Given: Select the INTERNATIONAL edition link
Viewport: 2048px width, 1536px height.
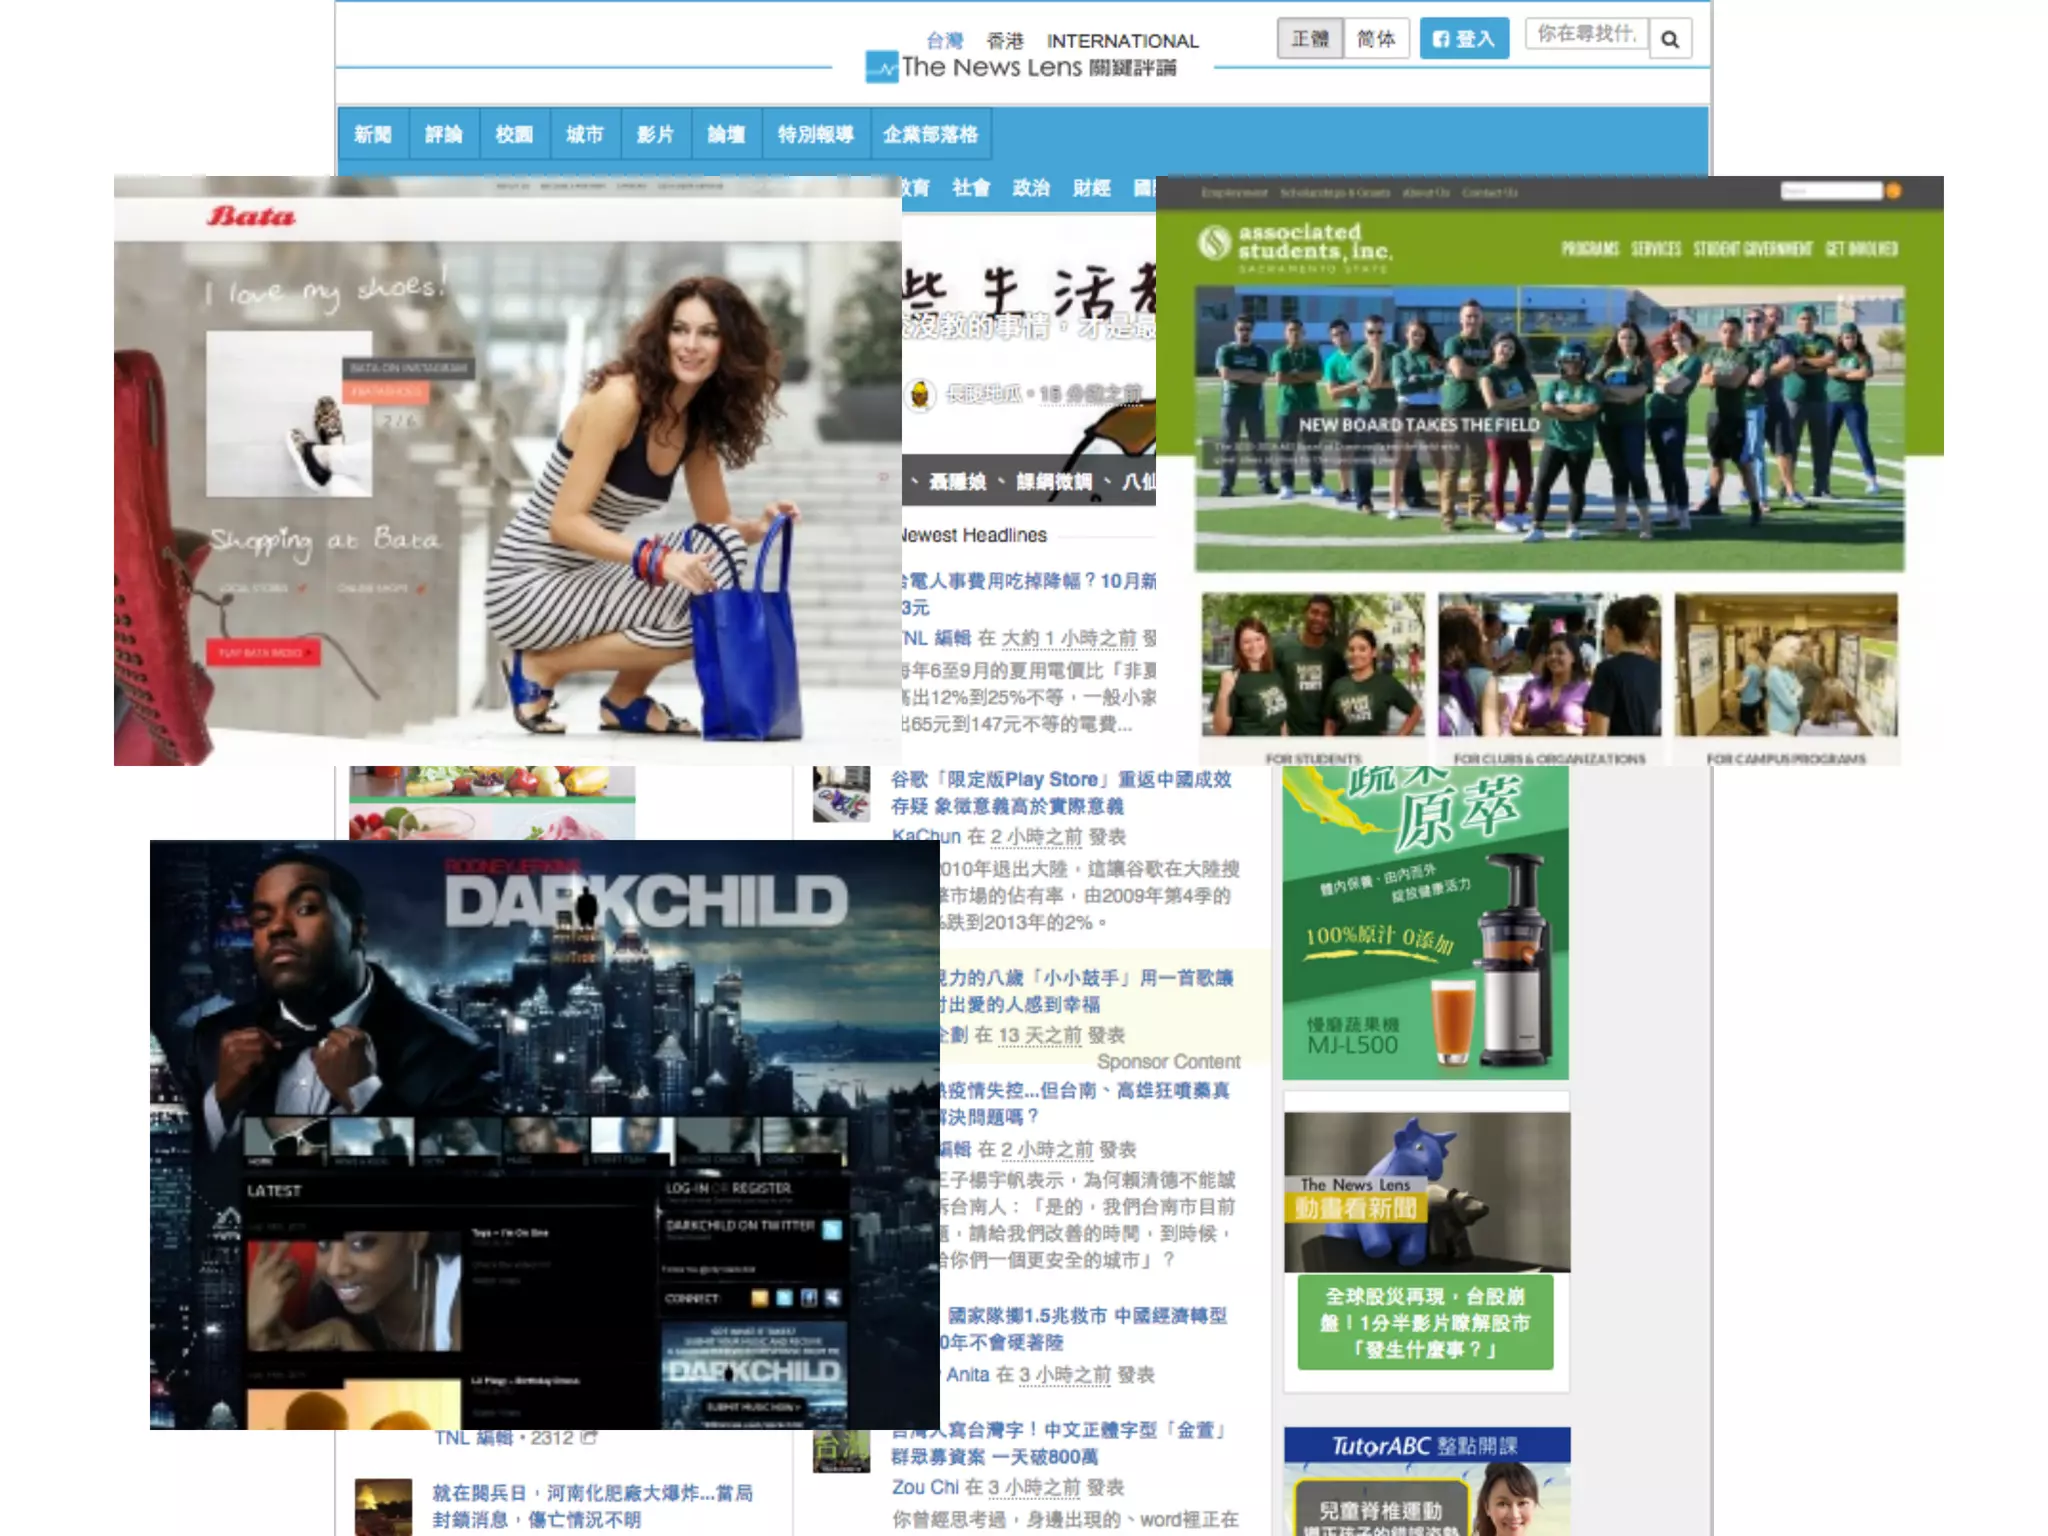Looking at the screenshot, I should (1122, 41).
